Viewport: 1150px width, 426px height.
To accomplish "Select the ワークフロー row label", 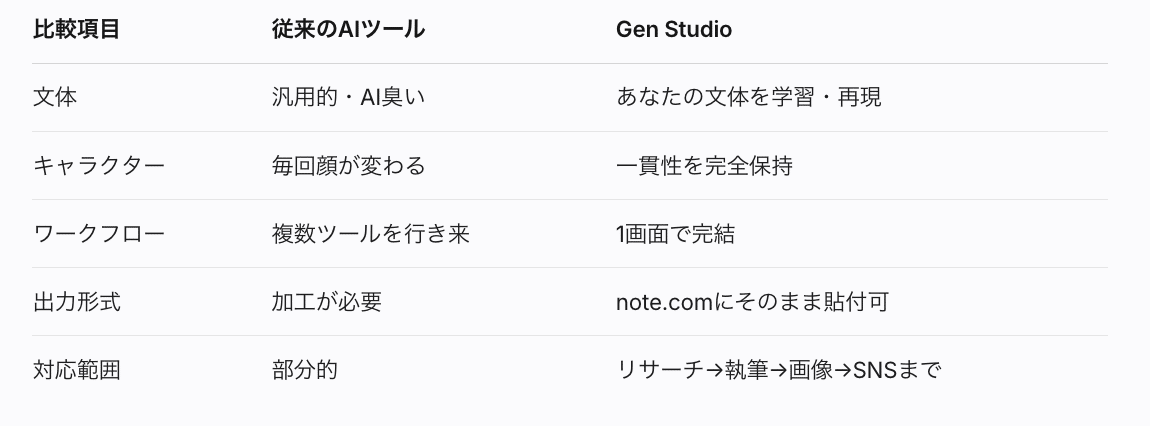I will pyautogui.click(x=99, y=234).
